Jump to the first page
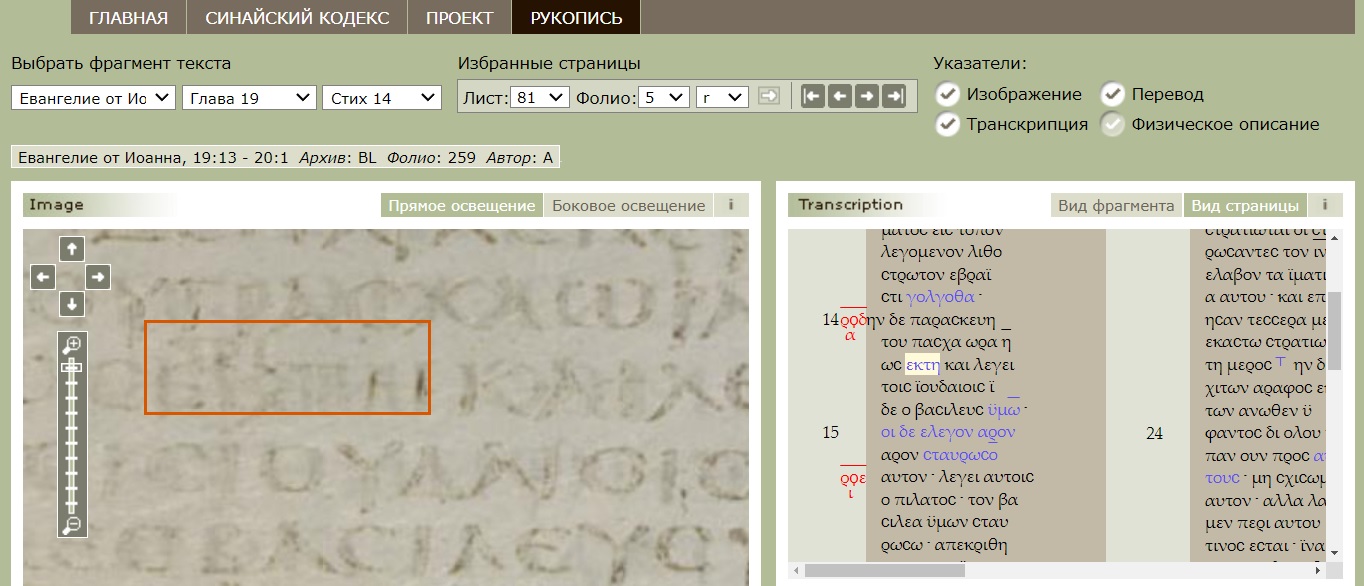 pos(813,96)
